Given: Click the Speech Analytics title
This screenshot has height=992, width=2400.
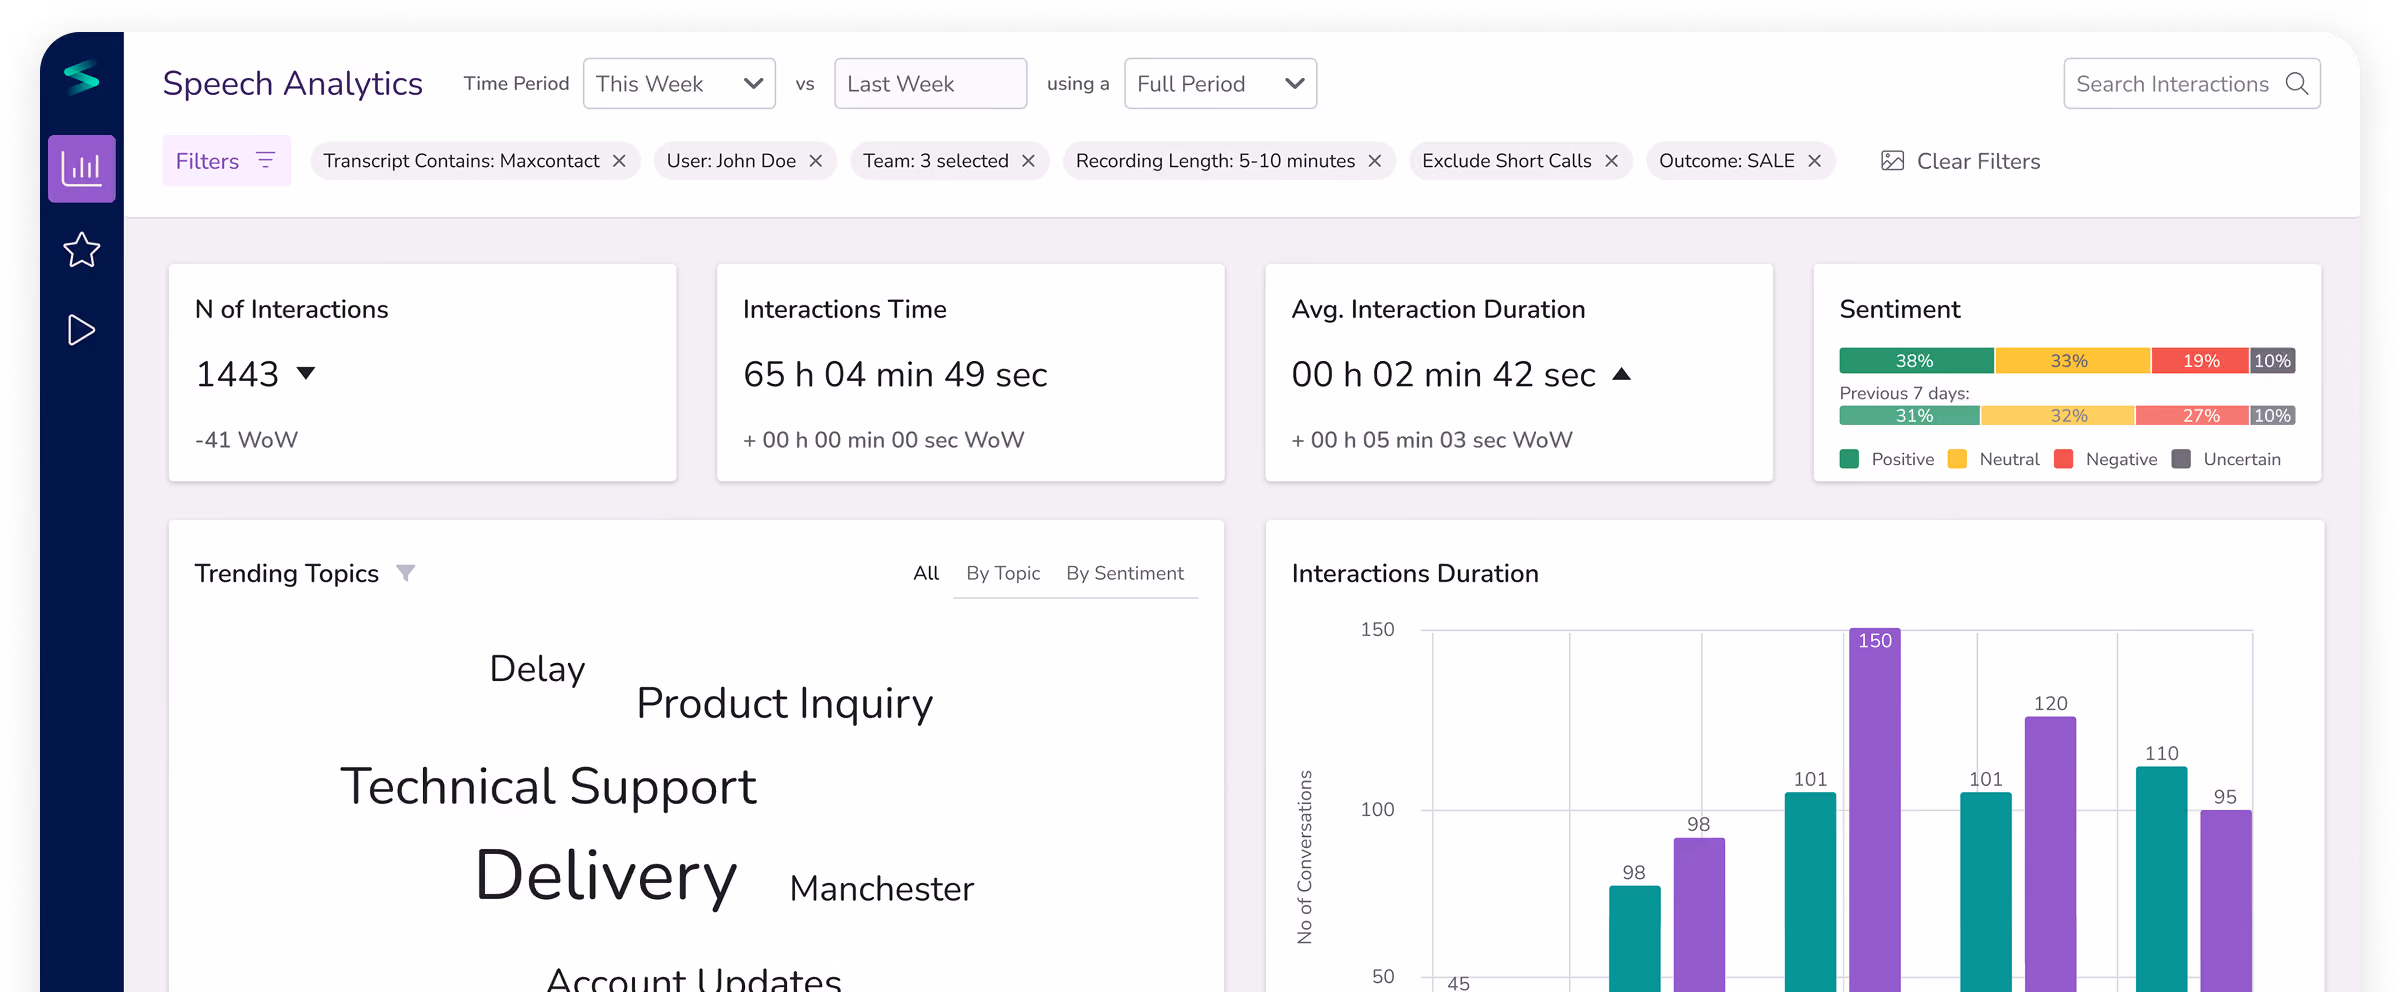Looking at the screenshot, I should (292, 84).
